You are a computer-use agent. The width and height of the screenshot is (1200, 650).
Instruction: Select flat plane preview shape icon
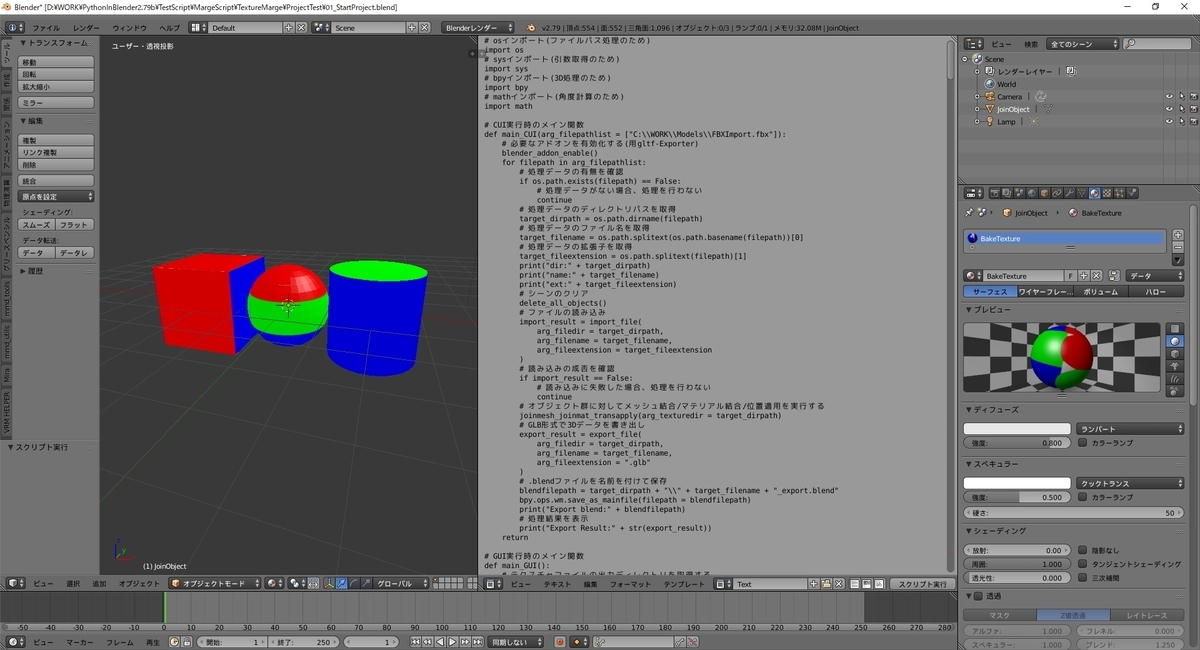click(x=1176, y=328)
